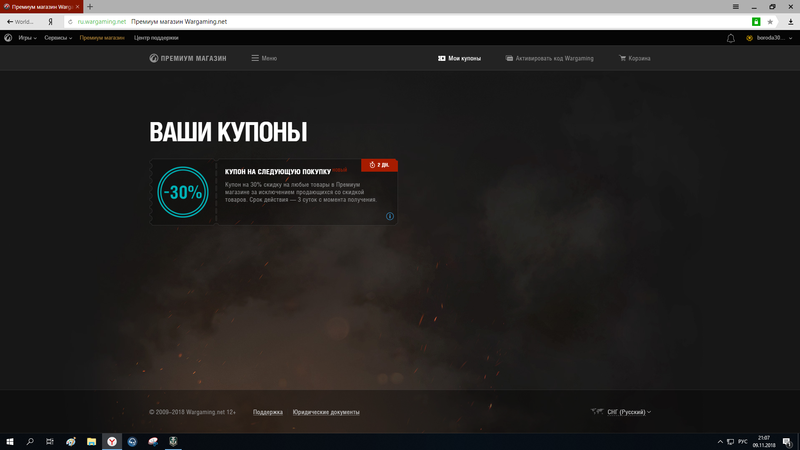The height and width of the screenshot is (450, 800).
Task: Open Юридические документы footer link
Action: click(326, 412)
